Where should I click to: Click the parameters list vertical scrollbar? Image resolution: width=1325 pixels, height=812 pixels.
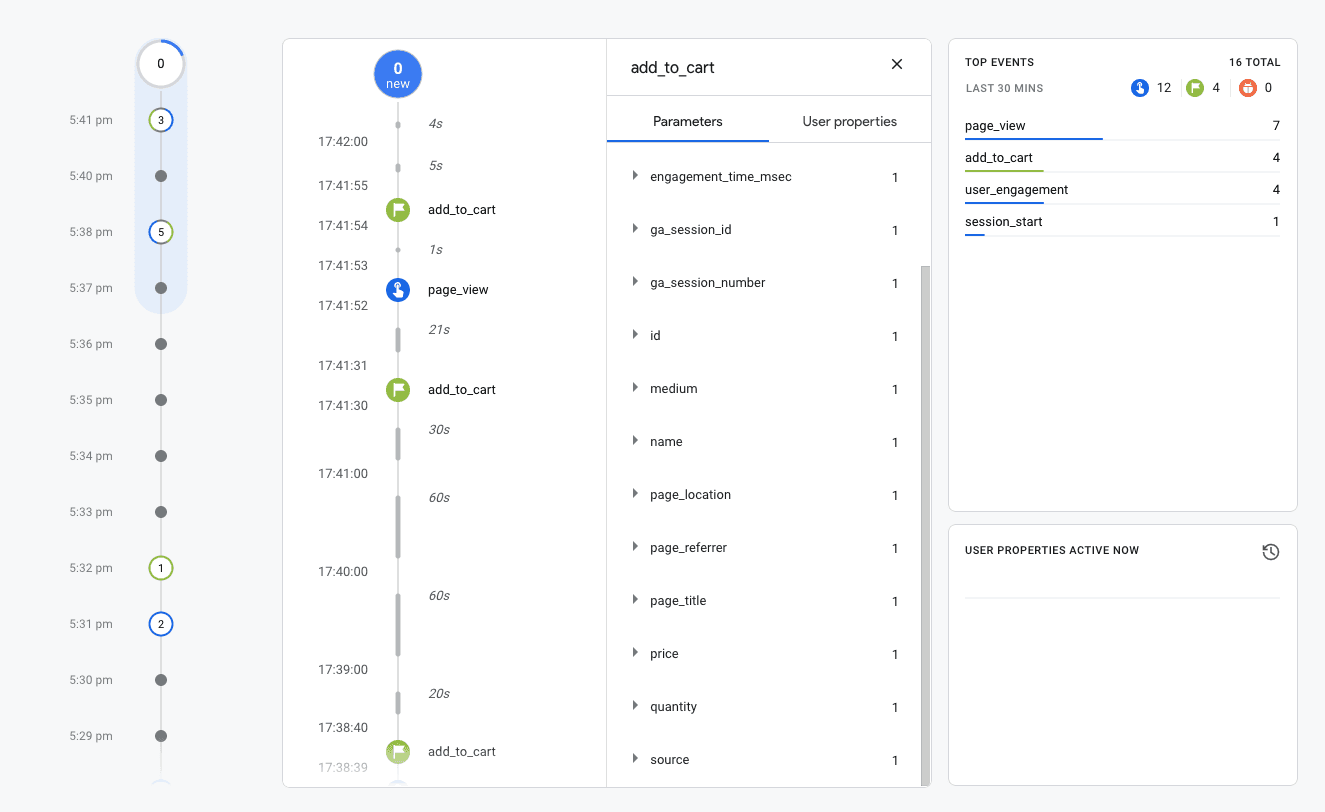click(x=925, y=520)
